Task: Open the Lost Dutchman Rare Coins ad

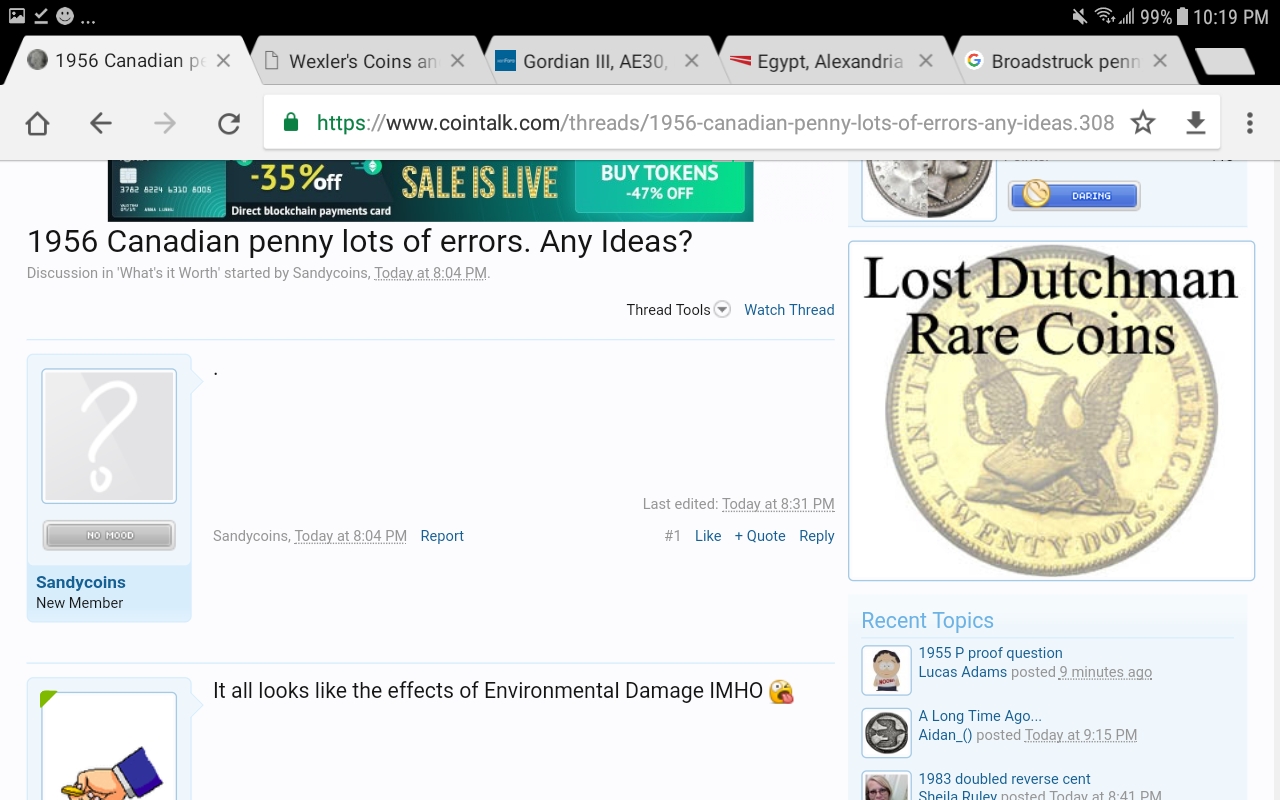Action: click(1051, 410)
